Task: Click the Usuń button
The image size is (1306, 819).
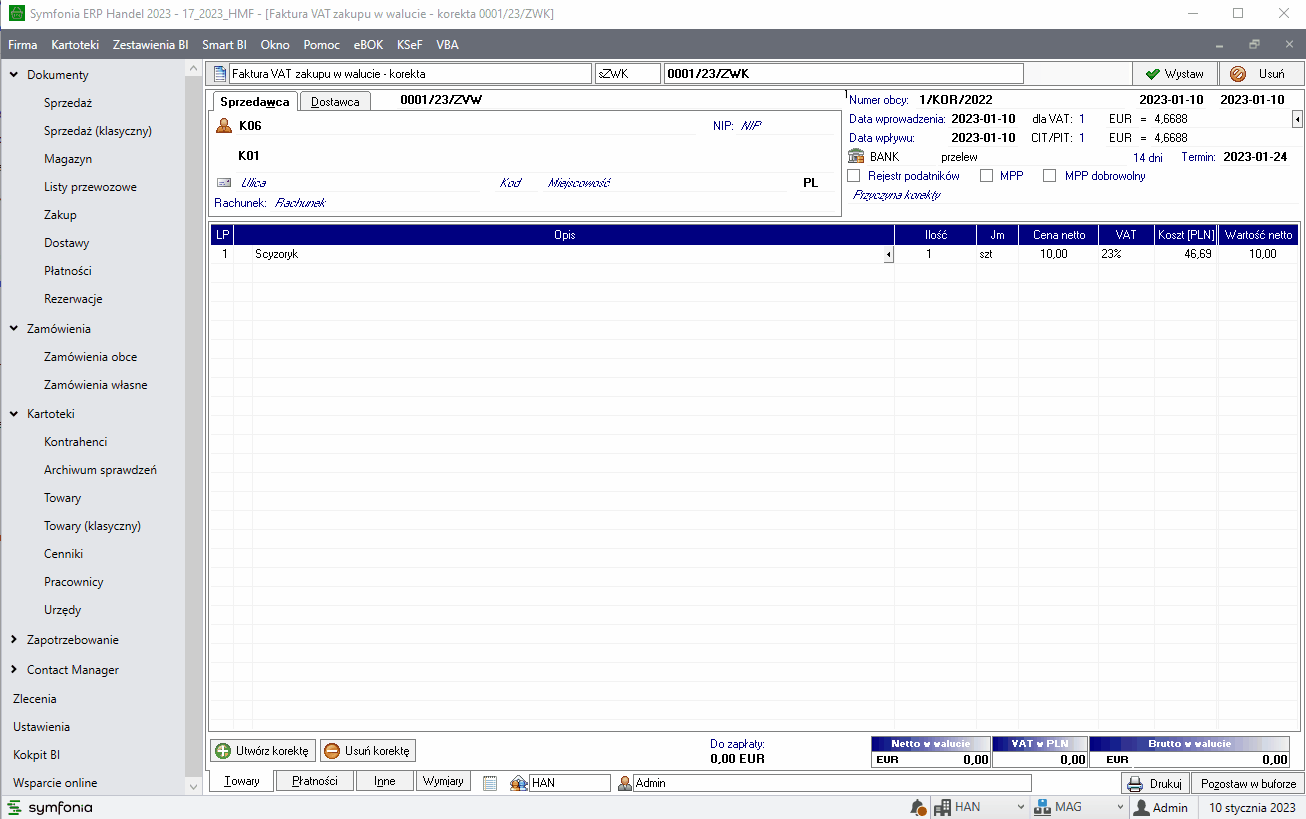Action: point(1261,74)
